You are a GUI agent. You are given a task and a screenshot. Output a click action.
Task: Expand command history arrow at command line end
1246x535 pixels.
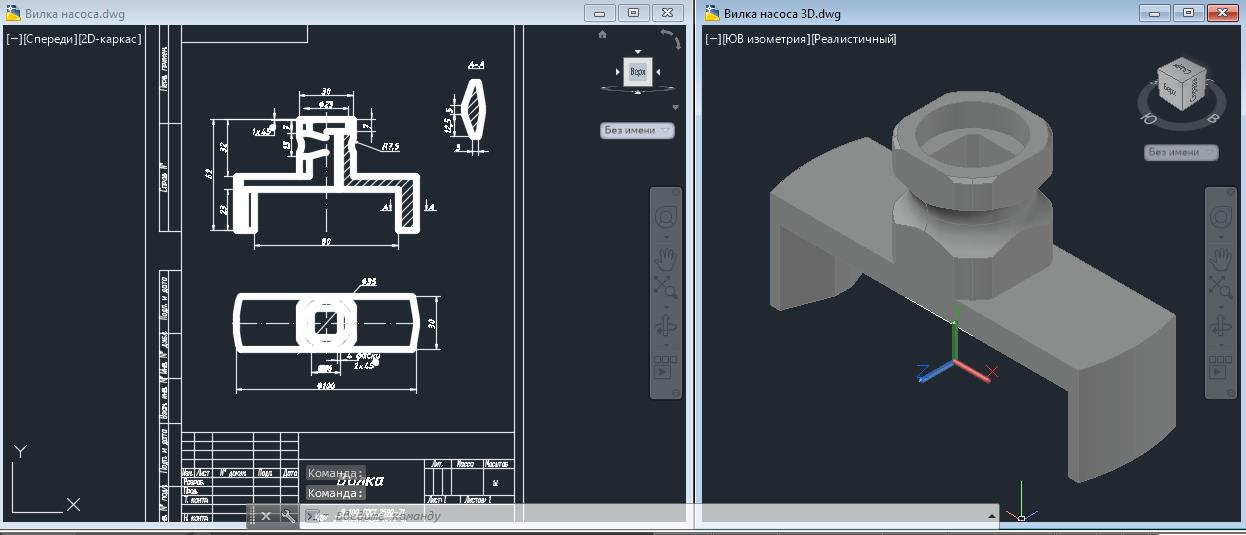(992, 516)
